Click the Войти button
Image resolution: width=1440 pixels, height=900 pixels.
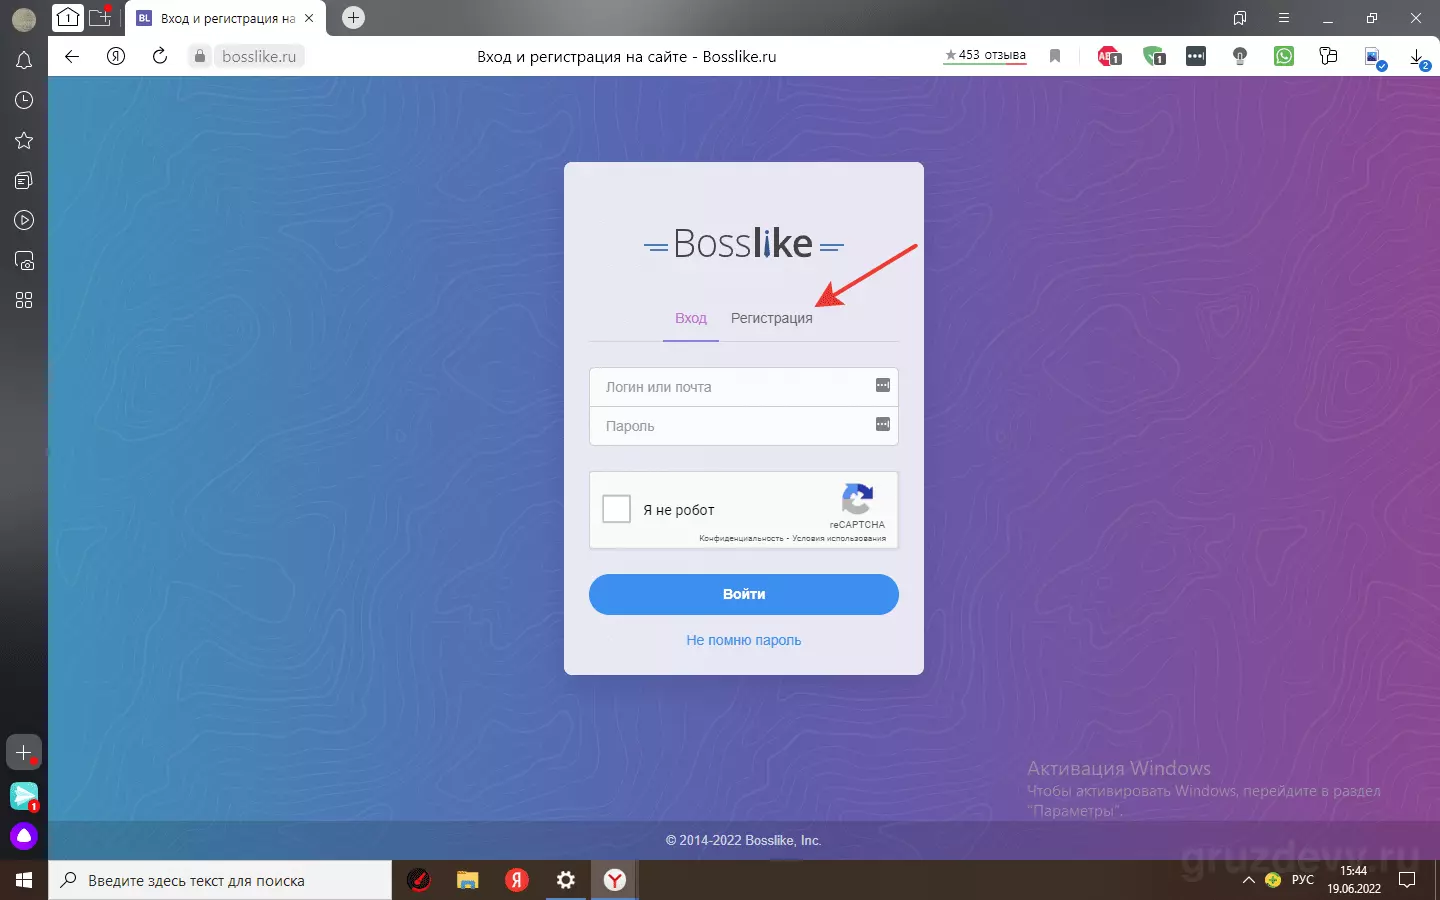[x=744, y=594]
